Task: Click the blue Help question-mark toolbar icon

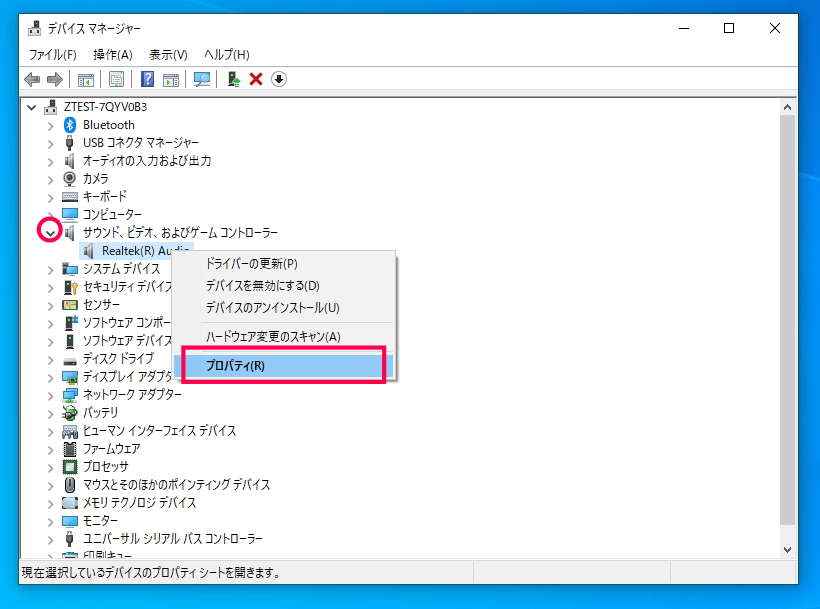Action: point(147,79)
